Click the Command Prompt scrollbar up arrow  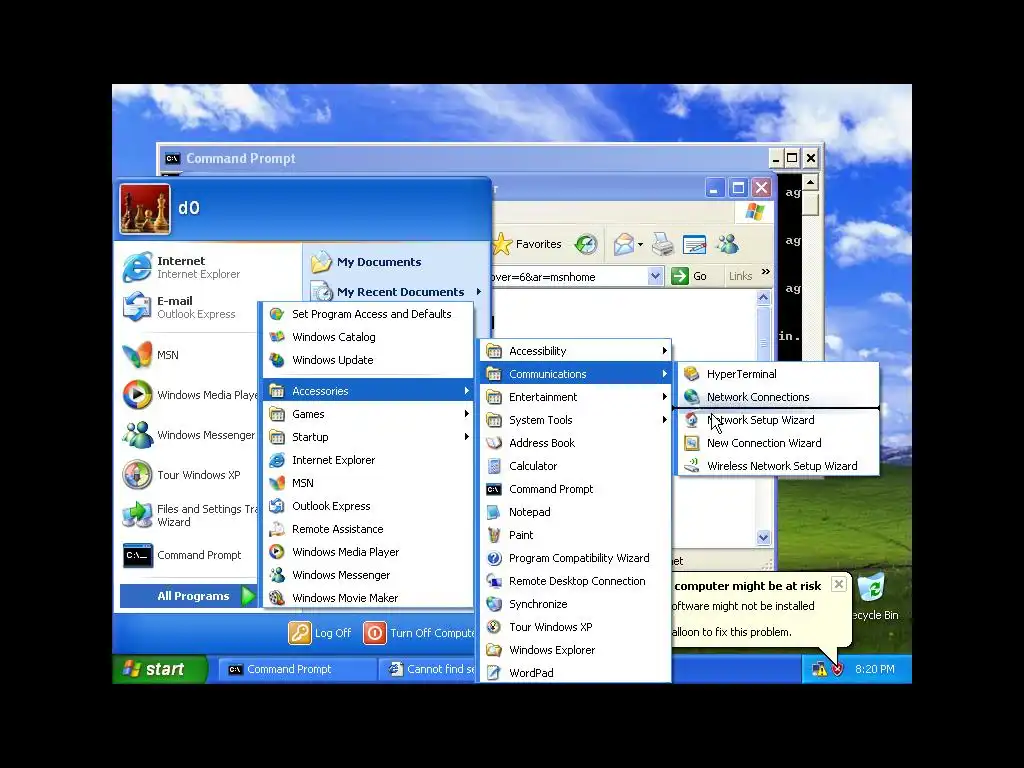810,182
